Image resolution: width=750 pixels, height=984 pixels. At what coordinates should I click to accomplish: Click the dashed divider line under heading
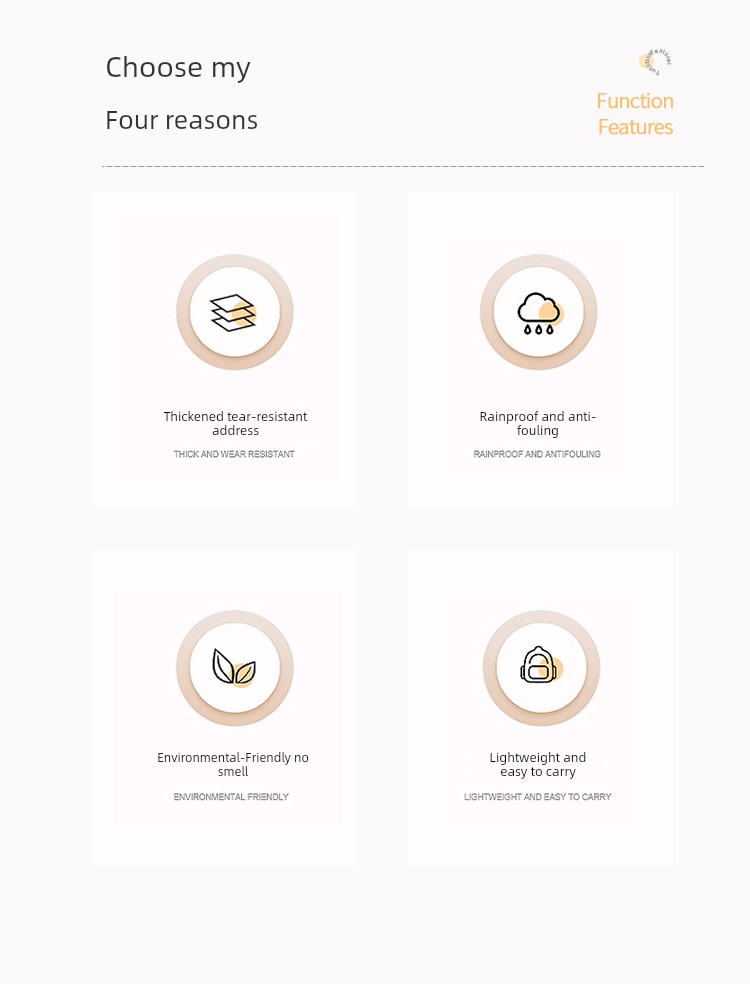[x=403, y=166]
